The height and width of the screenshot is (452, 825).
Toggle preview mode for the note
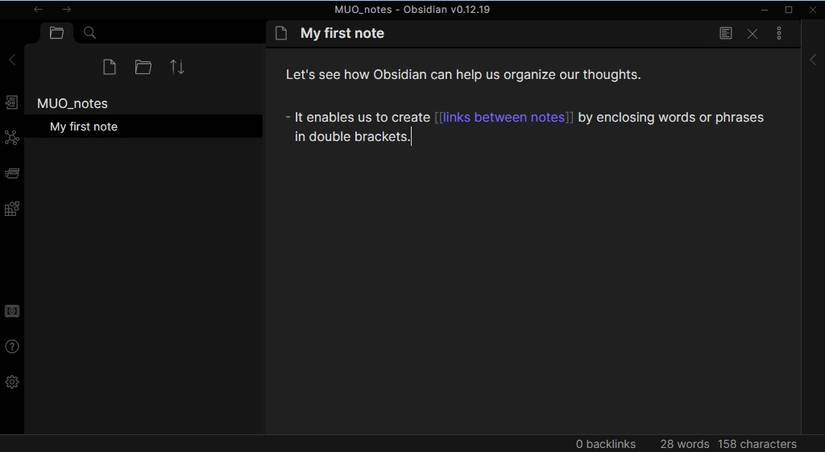726,33
